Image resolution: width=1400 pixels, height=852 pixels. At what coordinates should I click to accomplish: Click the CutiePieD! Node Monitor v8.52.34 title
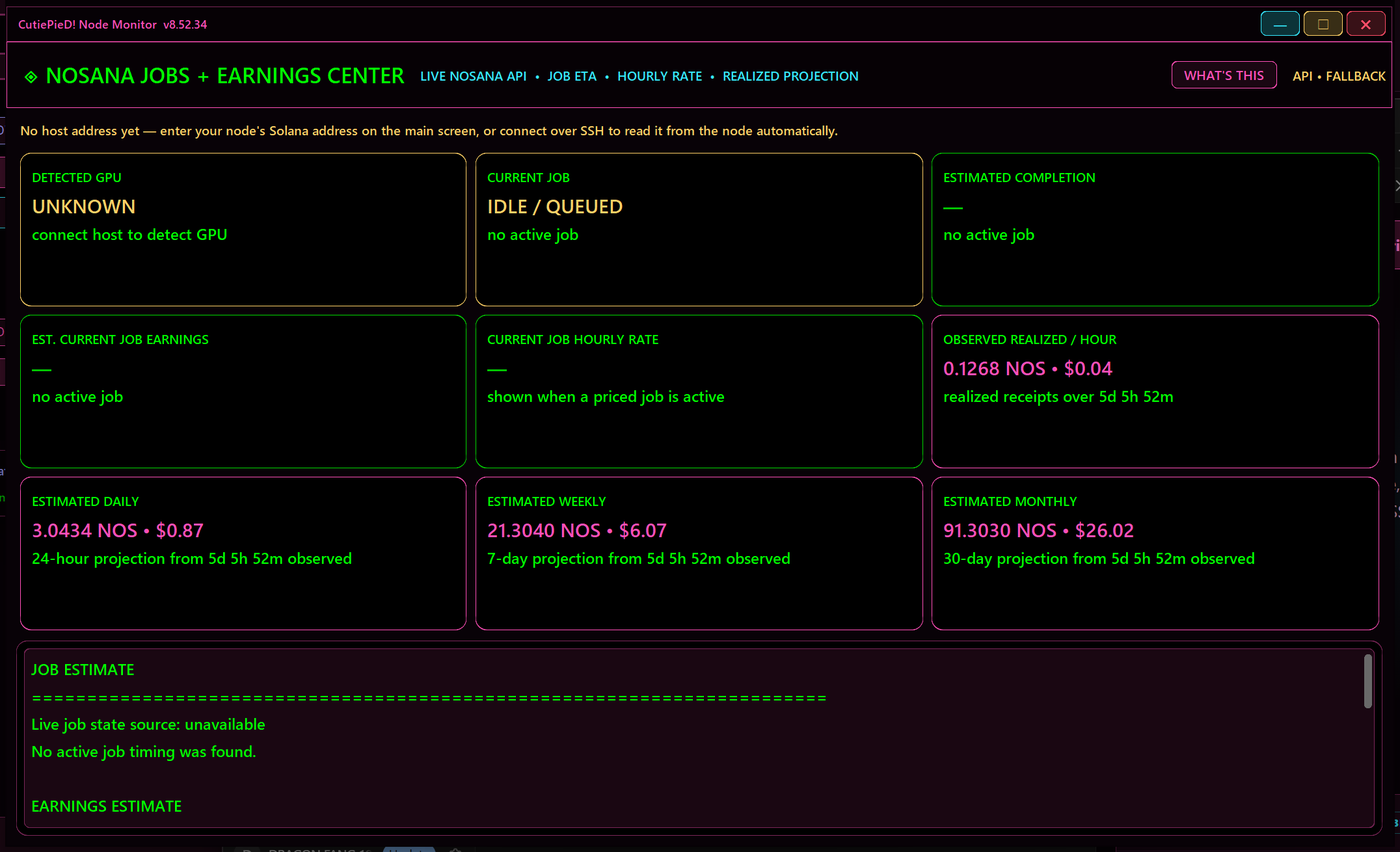click(113, 24)
